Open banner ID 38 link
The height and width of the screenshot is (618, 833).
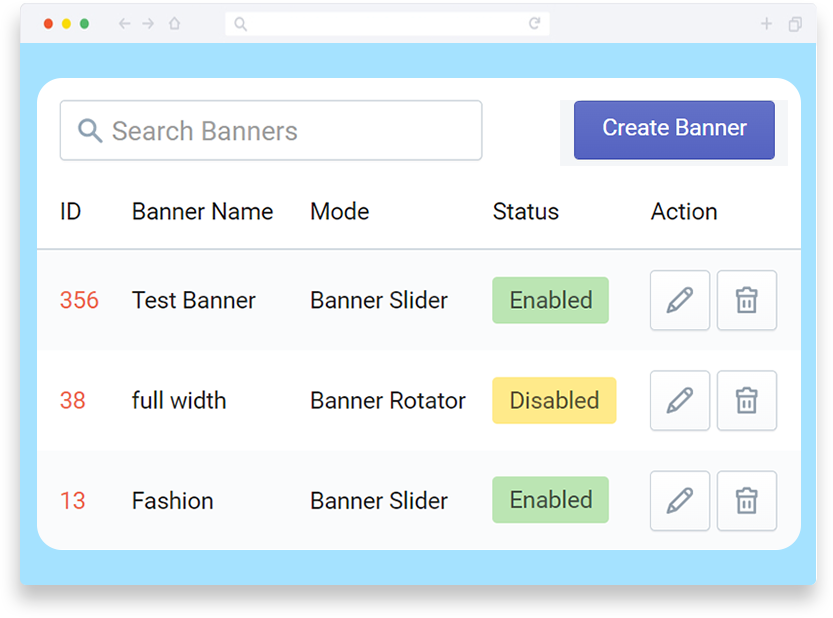[72, 401]
